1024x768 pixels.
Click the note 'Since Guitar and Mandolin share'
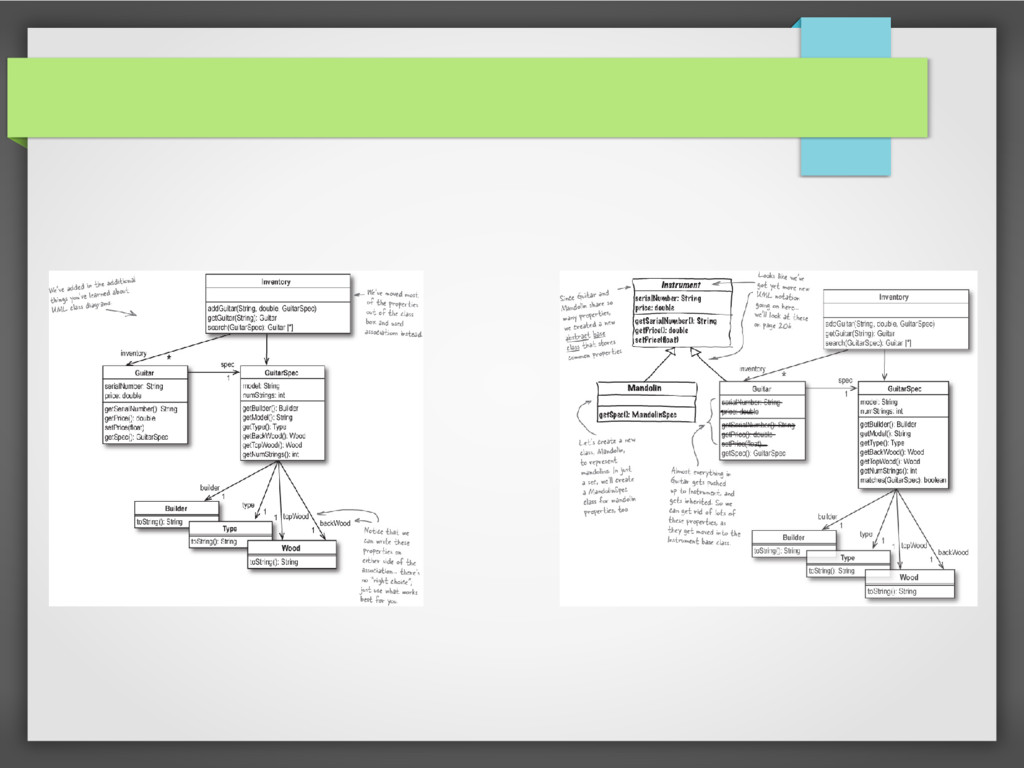pyautogui.click(x=592, y=325)
